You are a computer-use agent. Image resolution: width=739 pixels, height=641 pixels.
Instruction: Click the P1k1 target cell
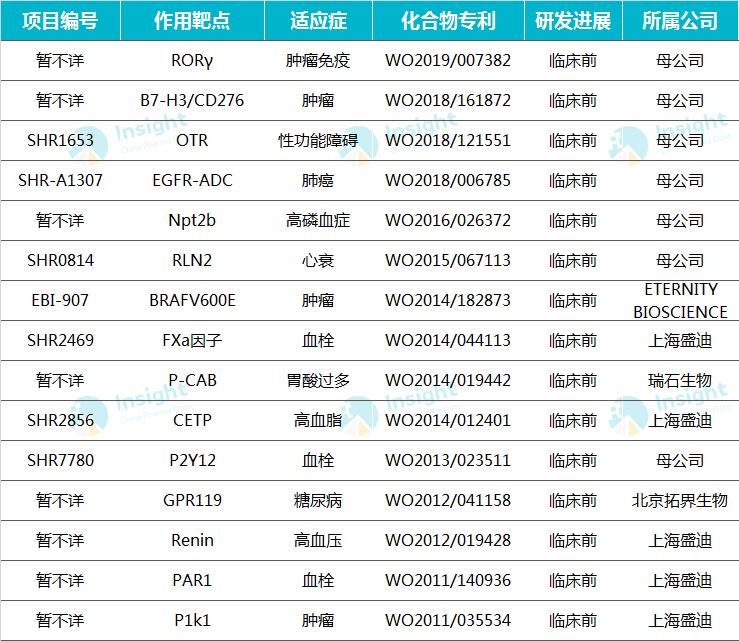tap(192, 621)
